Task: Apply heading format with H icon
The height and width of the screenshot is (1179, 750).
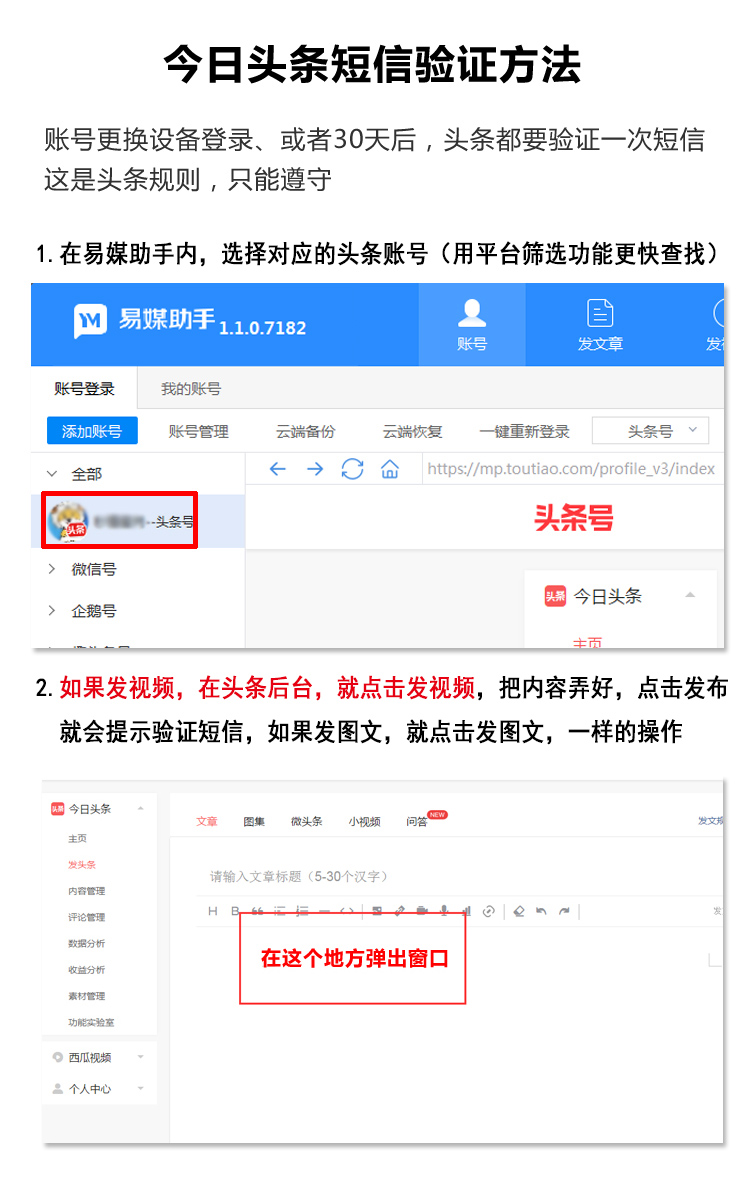Action: (213, 911)
